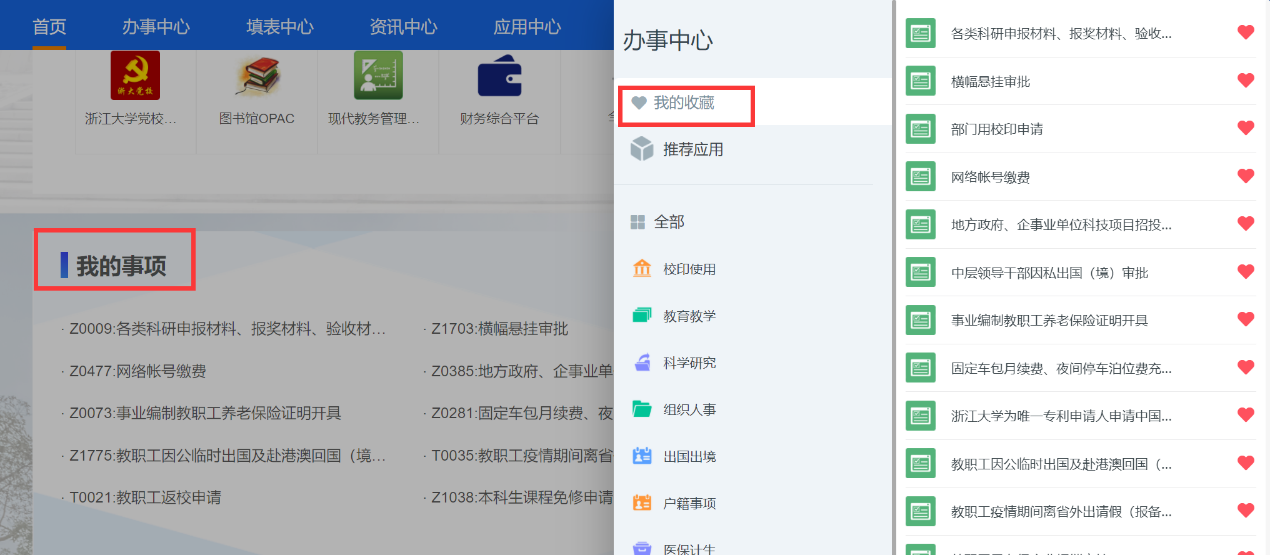Open T0035:教职工疫情期间离省 link

click(x=521, y=455)
